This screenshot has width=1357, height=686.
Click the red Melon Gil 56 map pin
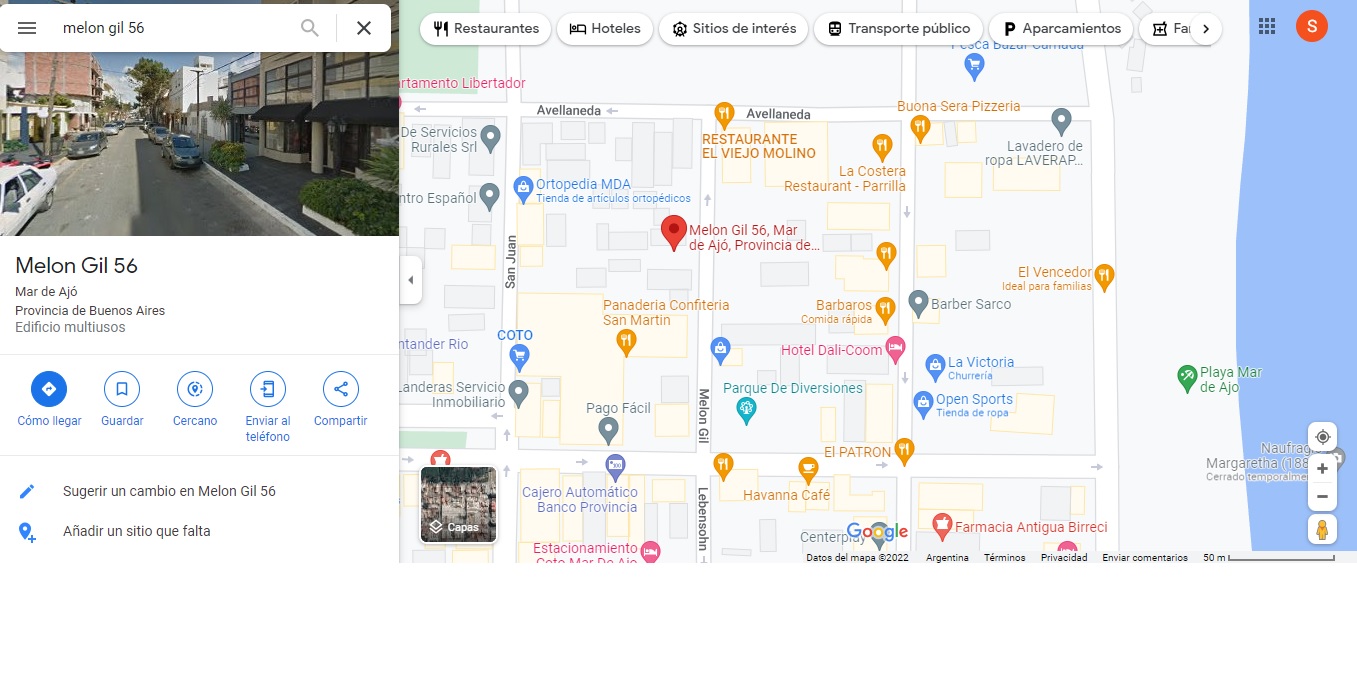(x=674, y=232)
